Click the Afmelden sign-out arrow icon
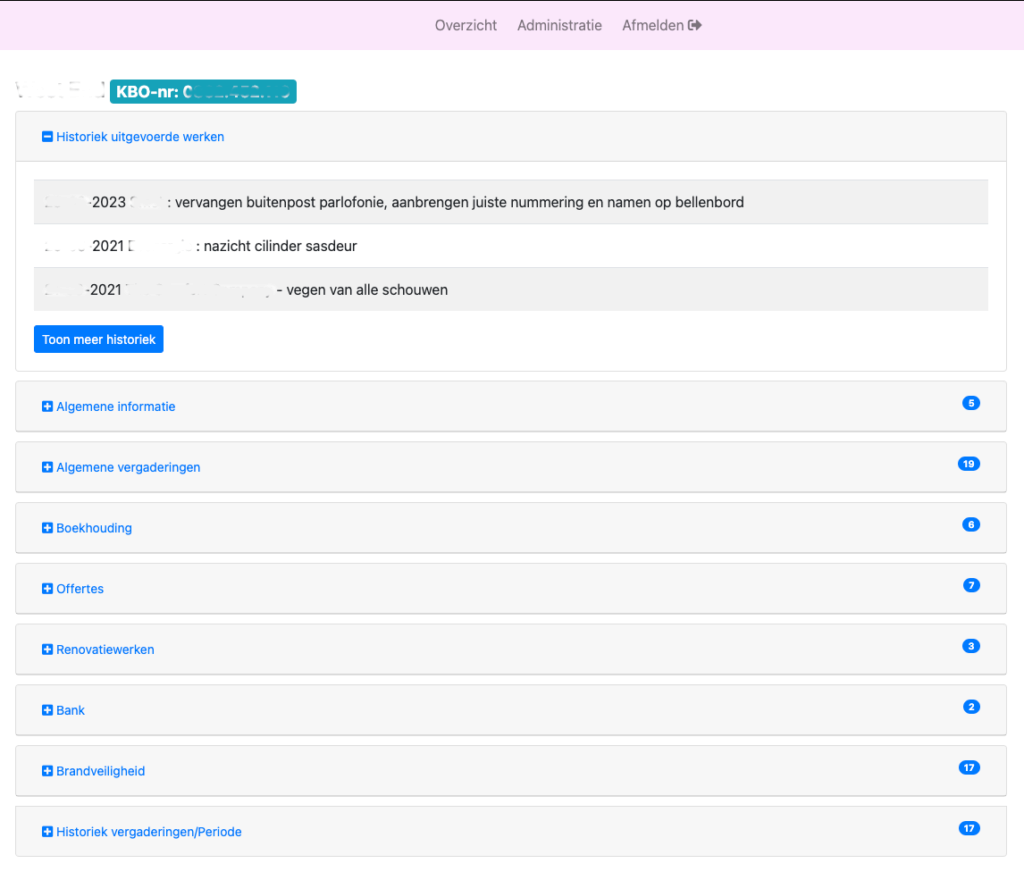Image resolution: width=1024 pixels, height=880 pixels. click(695, 25)
